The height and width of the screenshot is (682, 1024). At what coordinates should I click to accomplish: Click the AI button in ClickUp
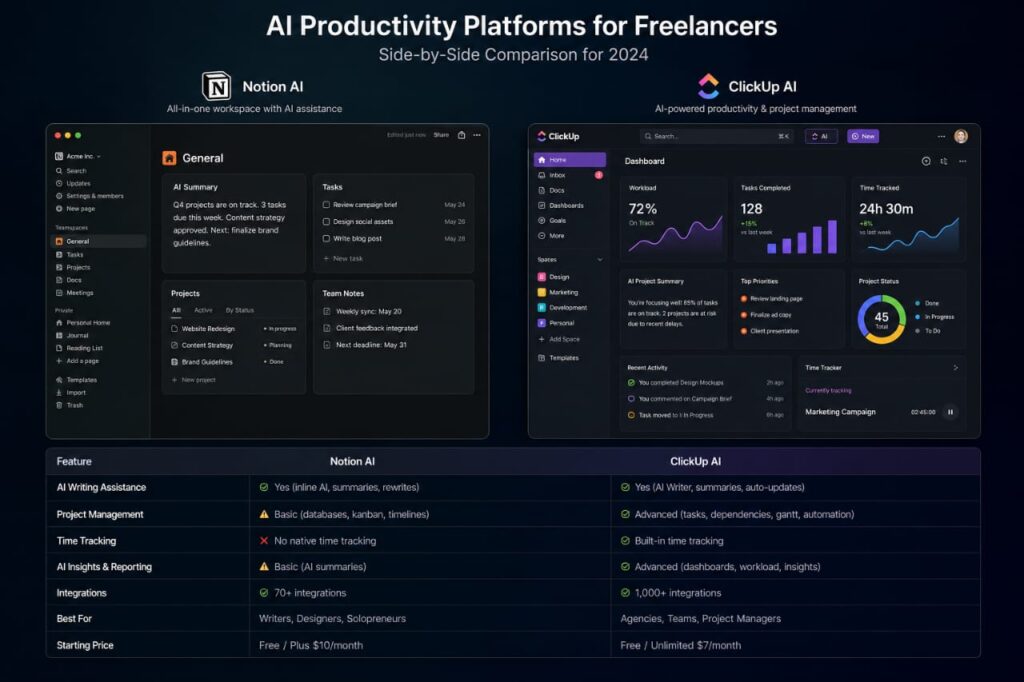pyautogui.click(x=820, y=137)
